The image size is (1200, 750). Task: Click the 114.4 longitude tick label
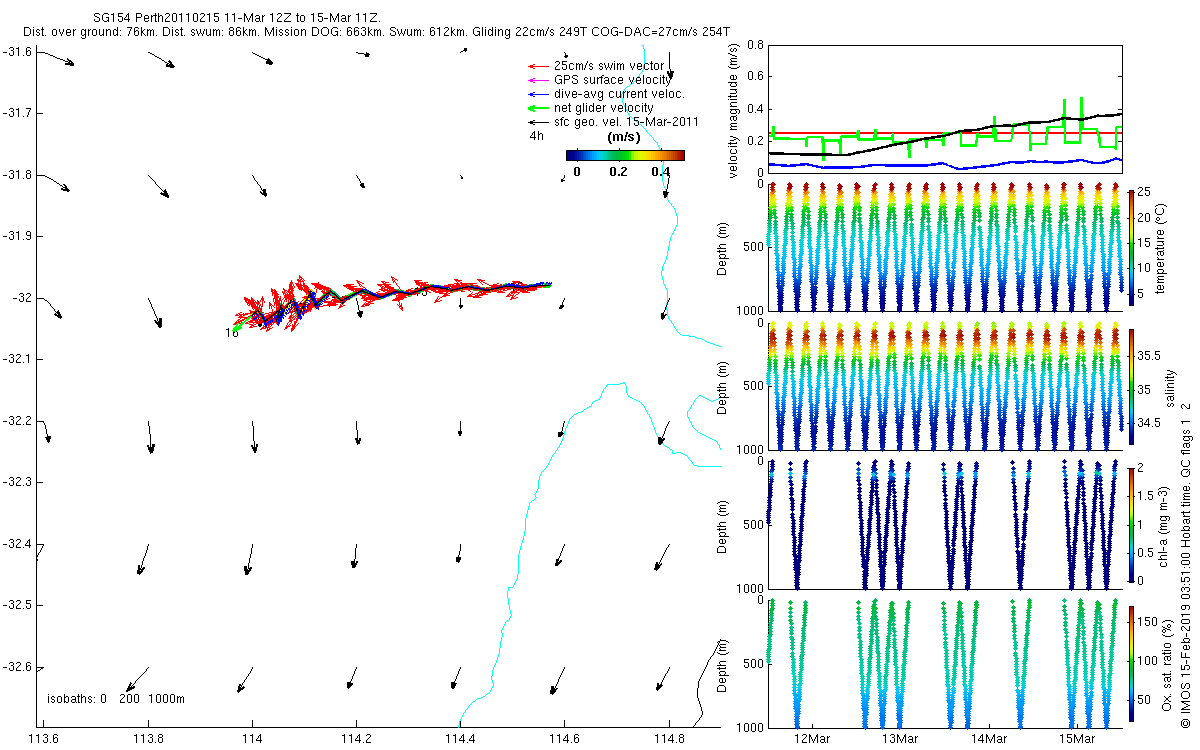coord(460,739)
